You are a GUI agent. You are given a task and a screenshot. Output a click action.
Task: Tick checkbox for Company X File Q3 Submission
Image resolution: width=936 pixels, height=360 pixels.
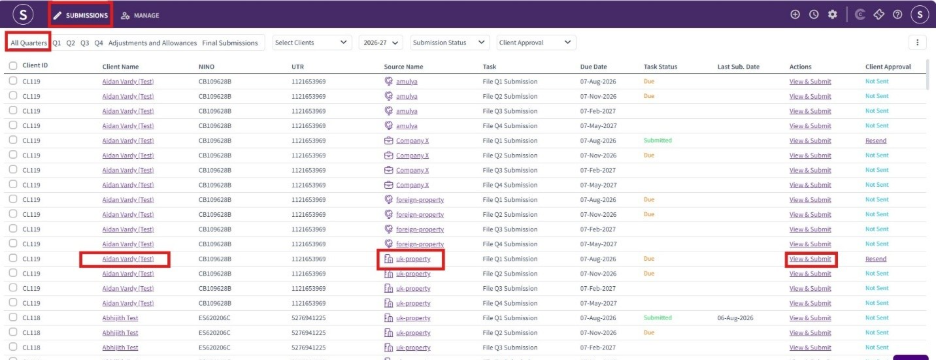tap(13, 170)
